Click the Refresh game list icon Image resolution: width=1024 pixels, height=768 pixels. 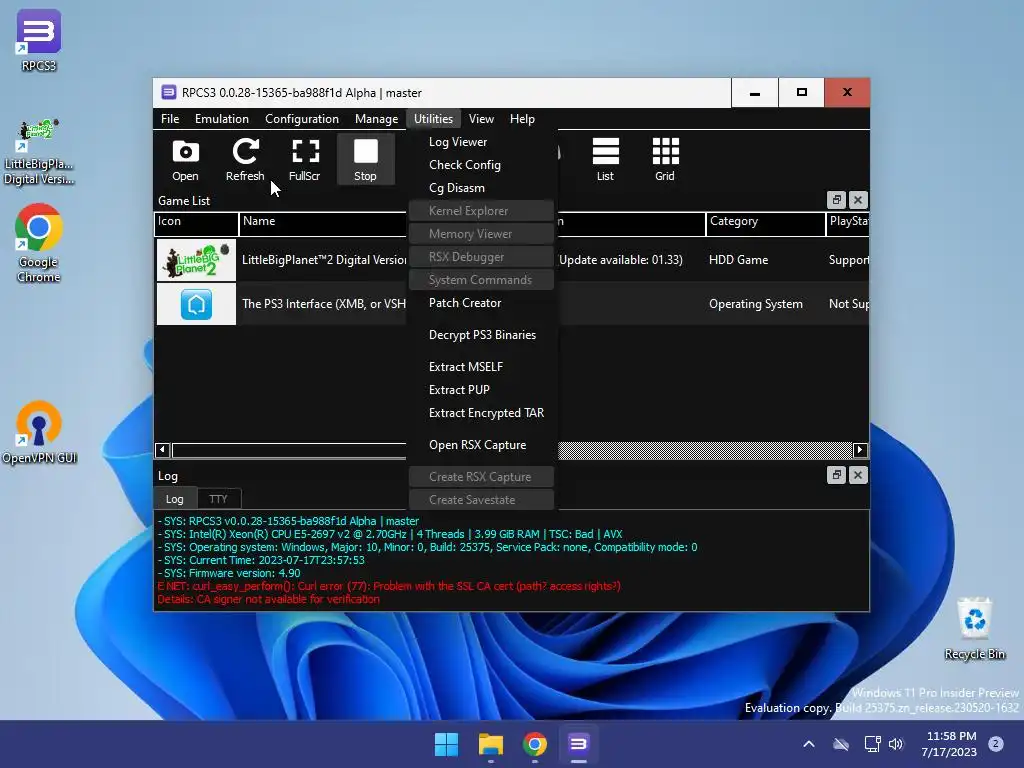pyautogui.click(x=245, y=160)
